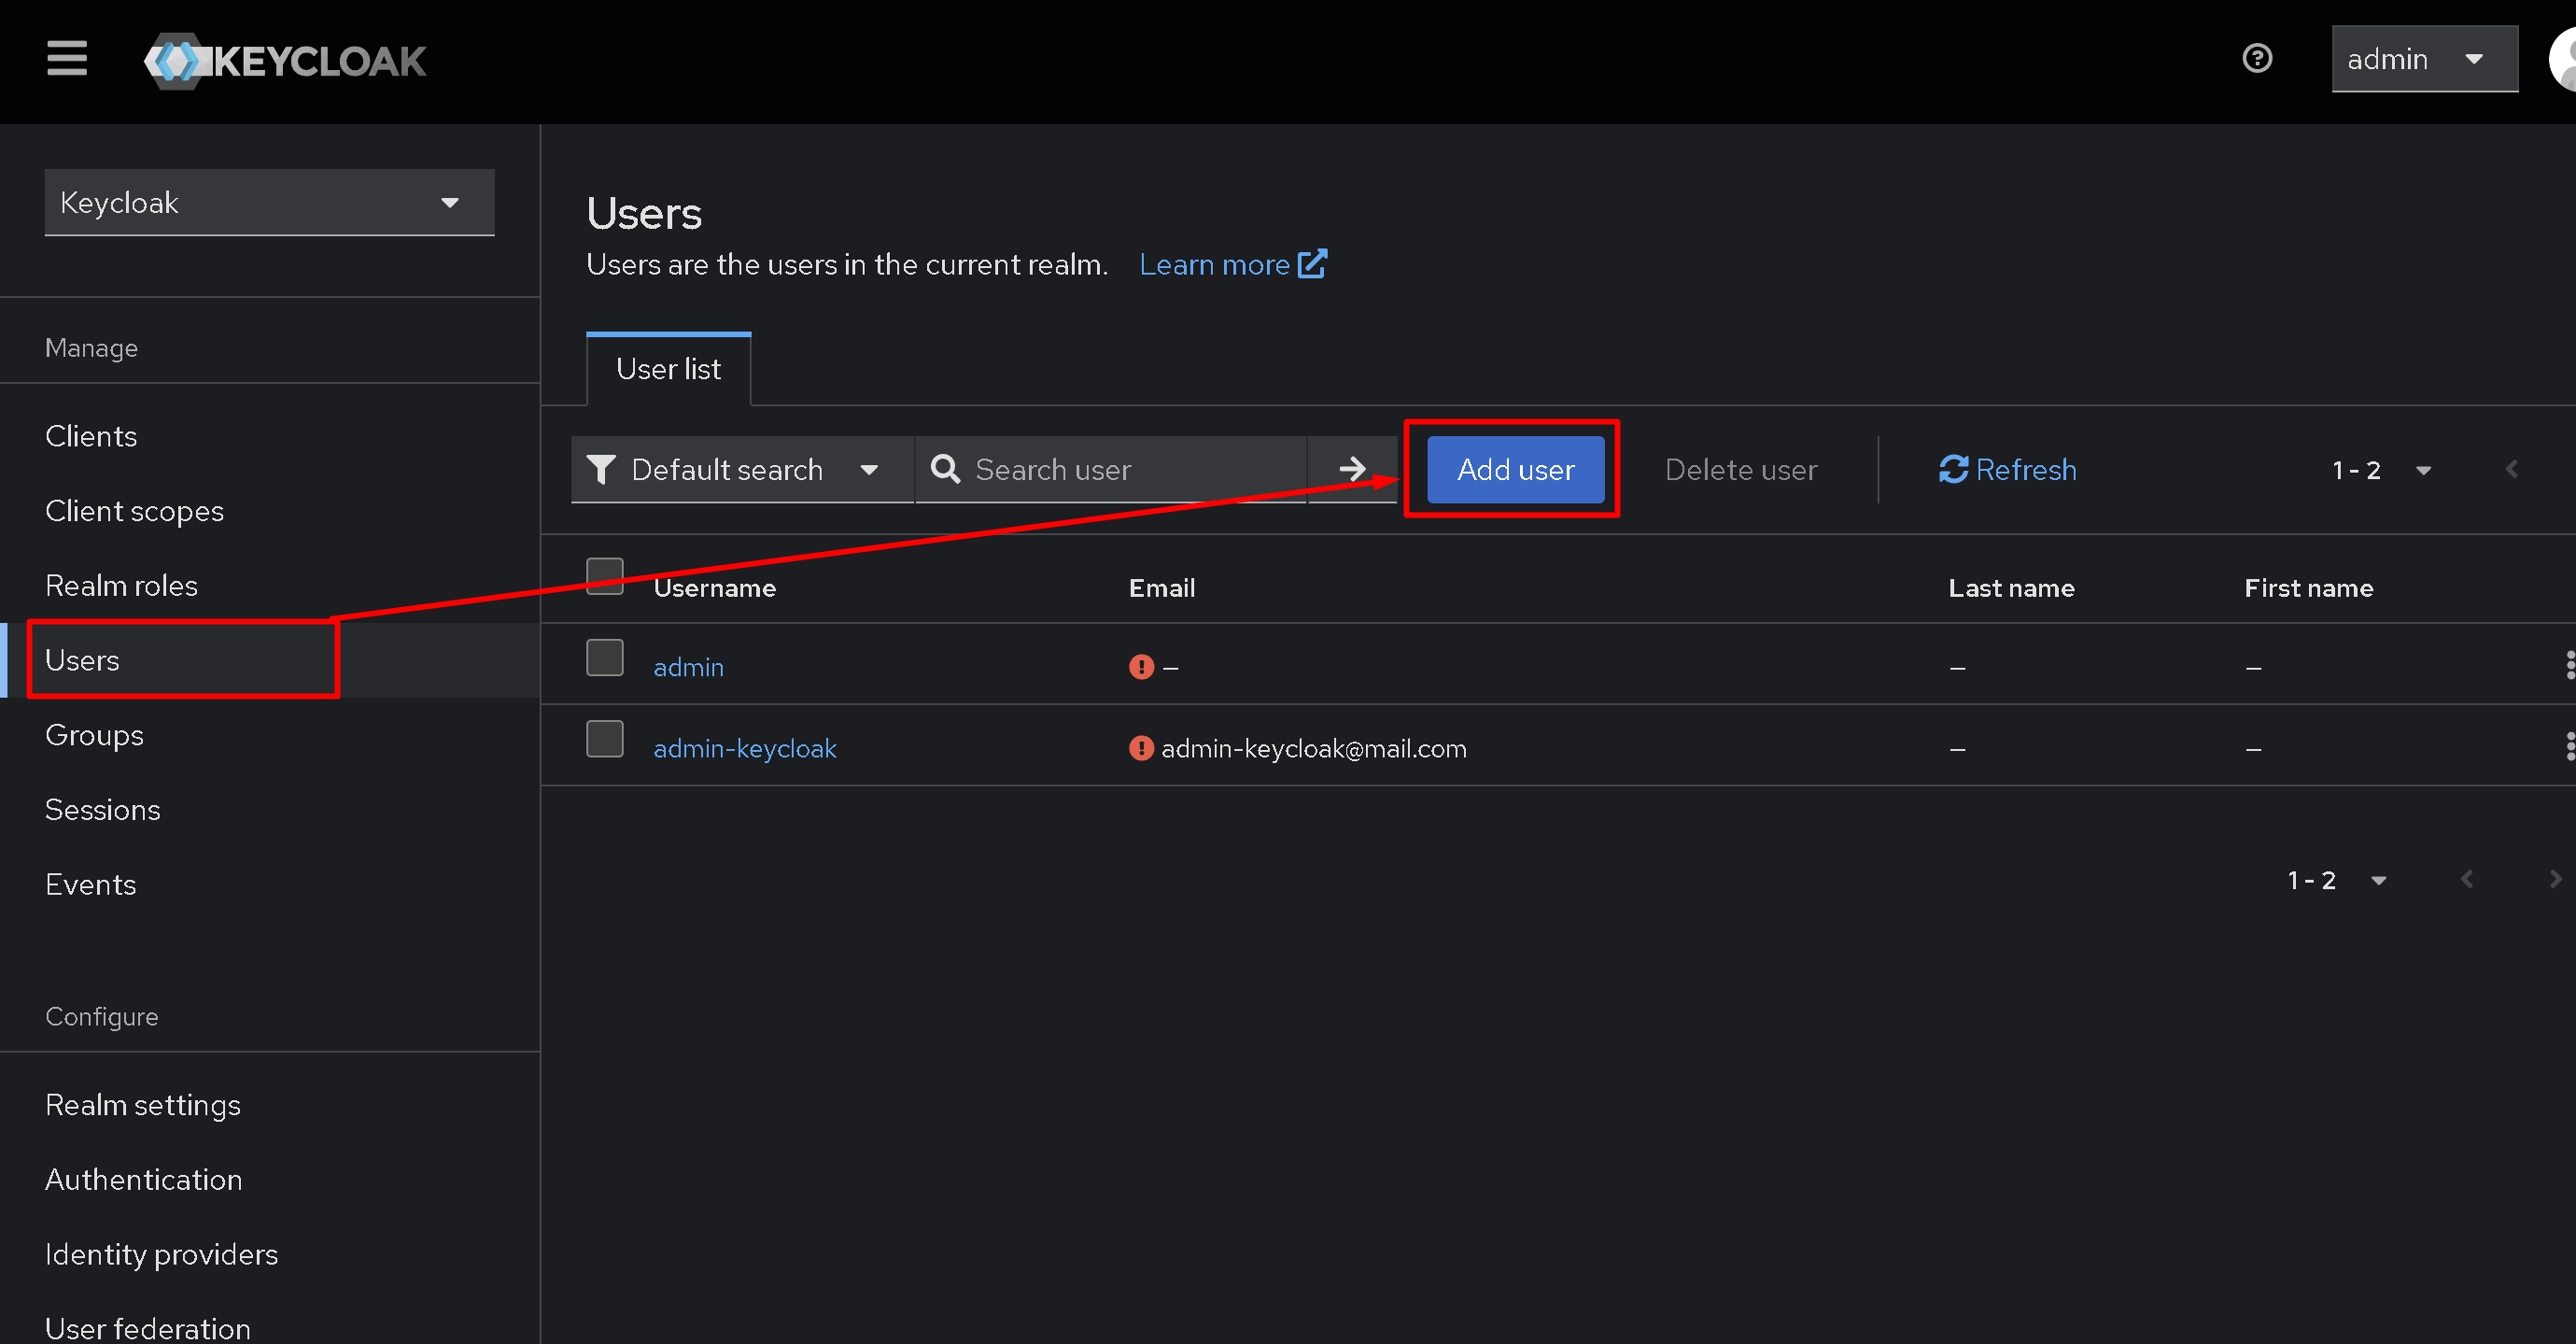Click the search arrow submit icon
Image resolution: width=2576 pixels, height=1344 pixels.
click(1352, 469)
